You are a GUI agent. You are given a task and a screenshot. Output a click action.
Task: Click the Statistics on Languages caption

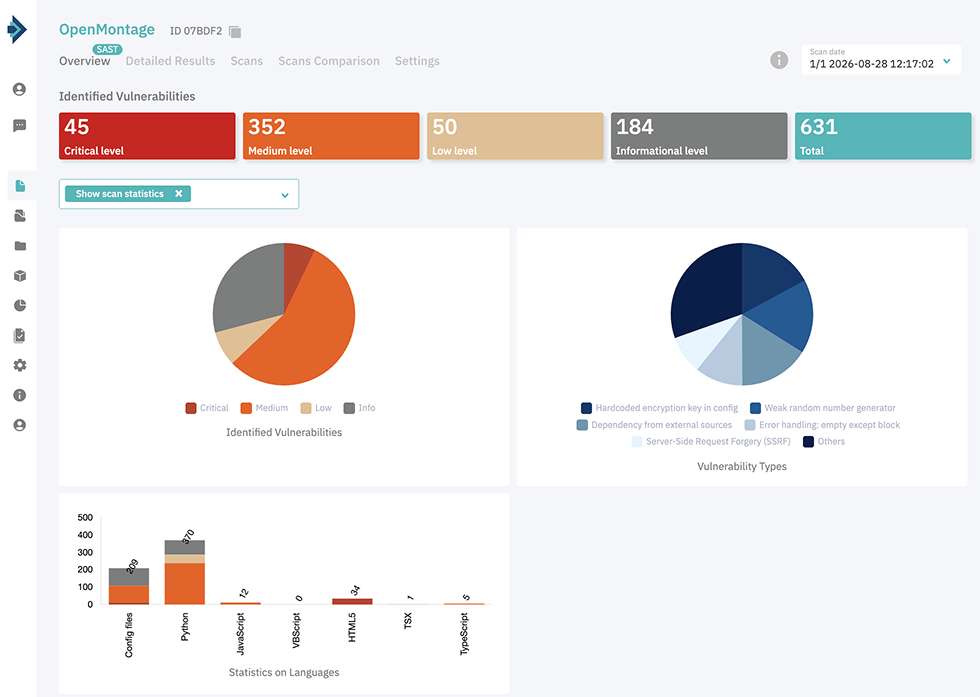click(284, 673)
